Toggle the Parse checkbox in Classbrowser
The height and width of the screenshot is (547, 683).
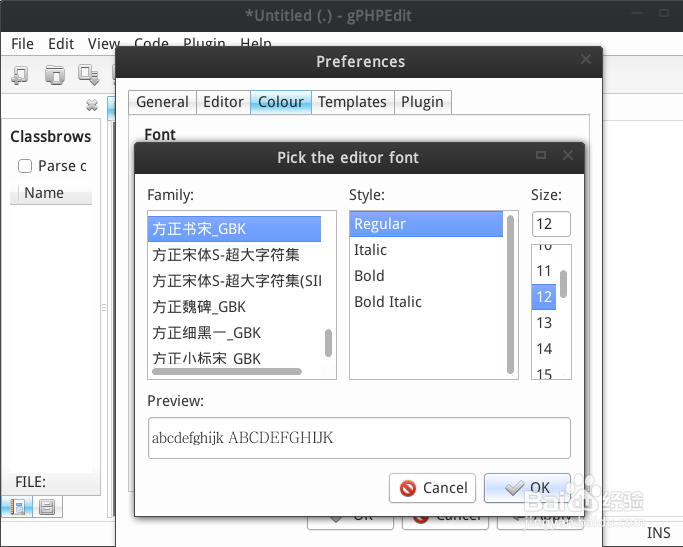click(x=25, y=166)
